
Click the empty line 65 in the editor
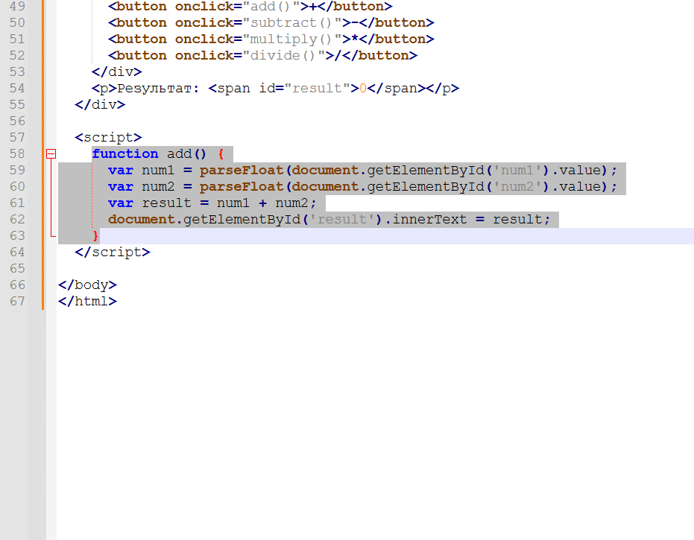click(300, 269)
